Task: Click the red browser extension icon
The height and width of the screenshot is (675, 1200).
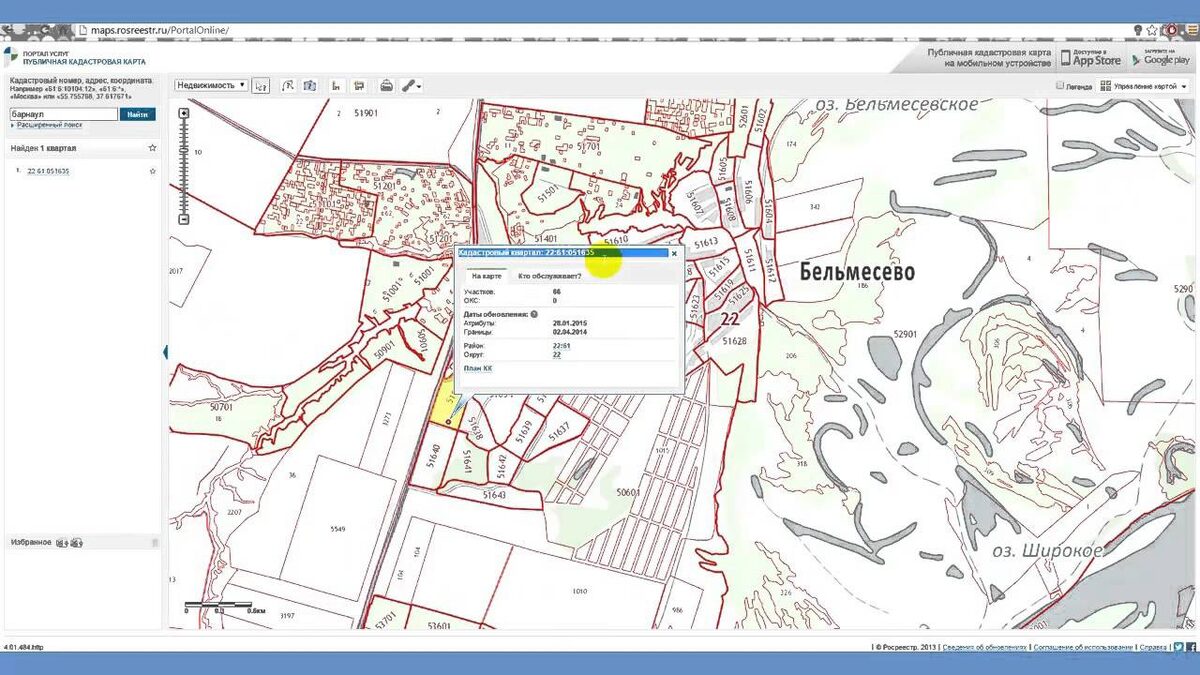Action: [x=1170, y=31]
